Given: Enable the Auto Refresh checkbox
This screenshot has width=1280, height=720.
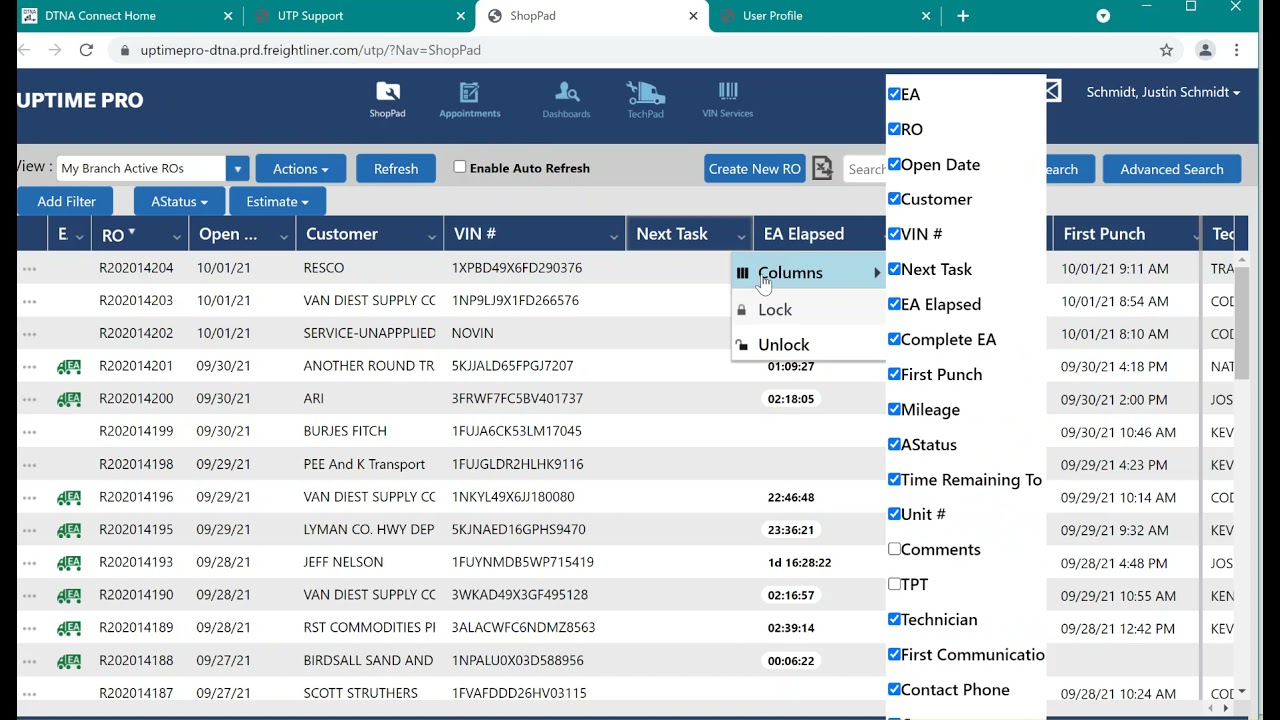Looking at the screenshot, I should click(x=460, y=167).
